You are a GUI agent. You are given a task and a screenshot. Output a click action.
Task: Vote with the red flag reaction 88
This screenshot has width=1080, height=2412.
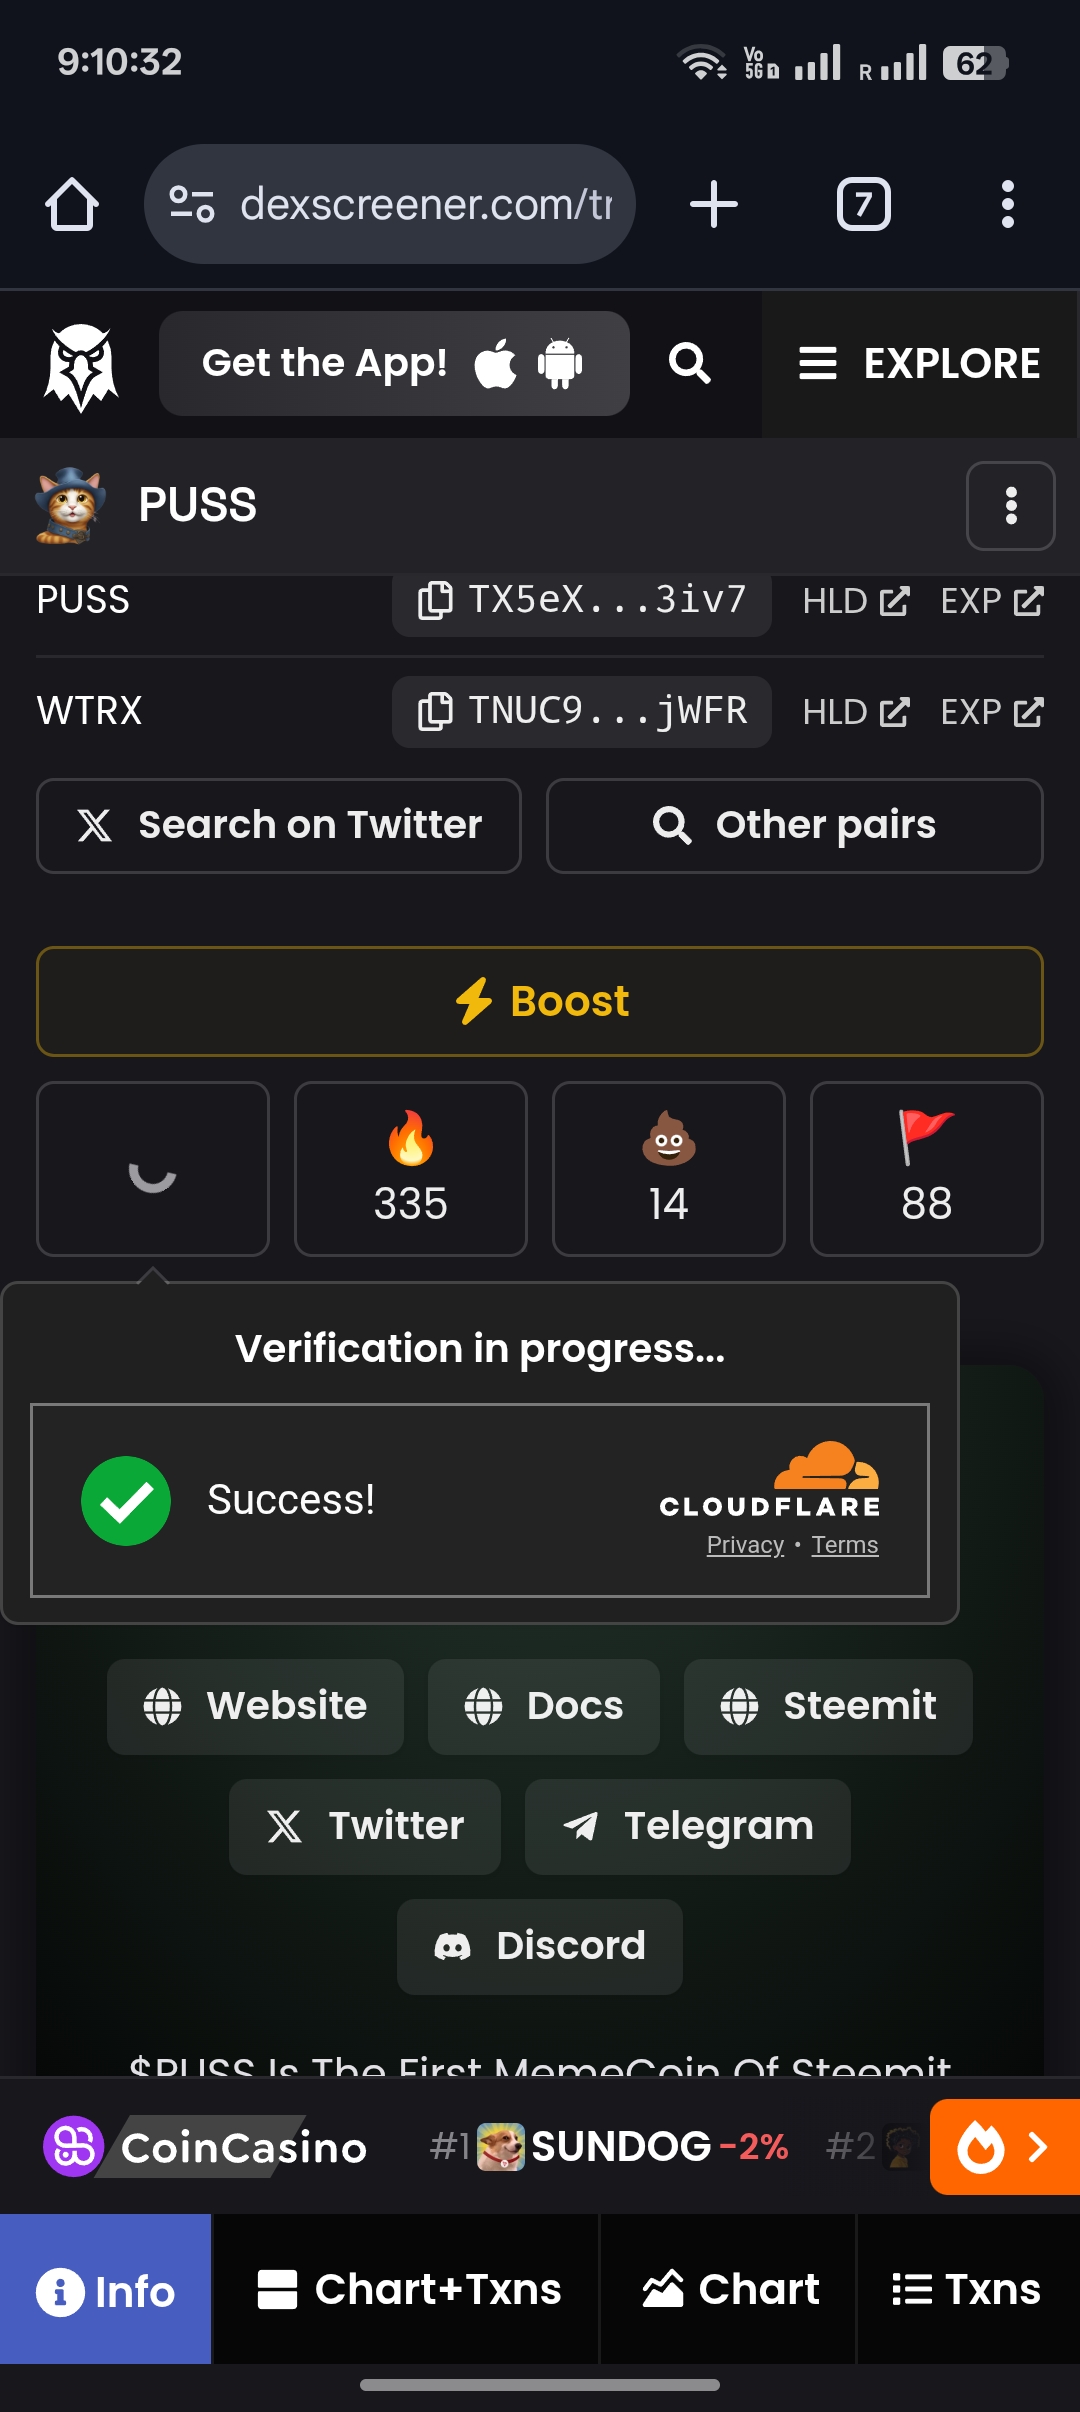(927, 1169)
